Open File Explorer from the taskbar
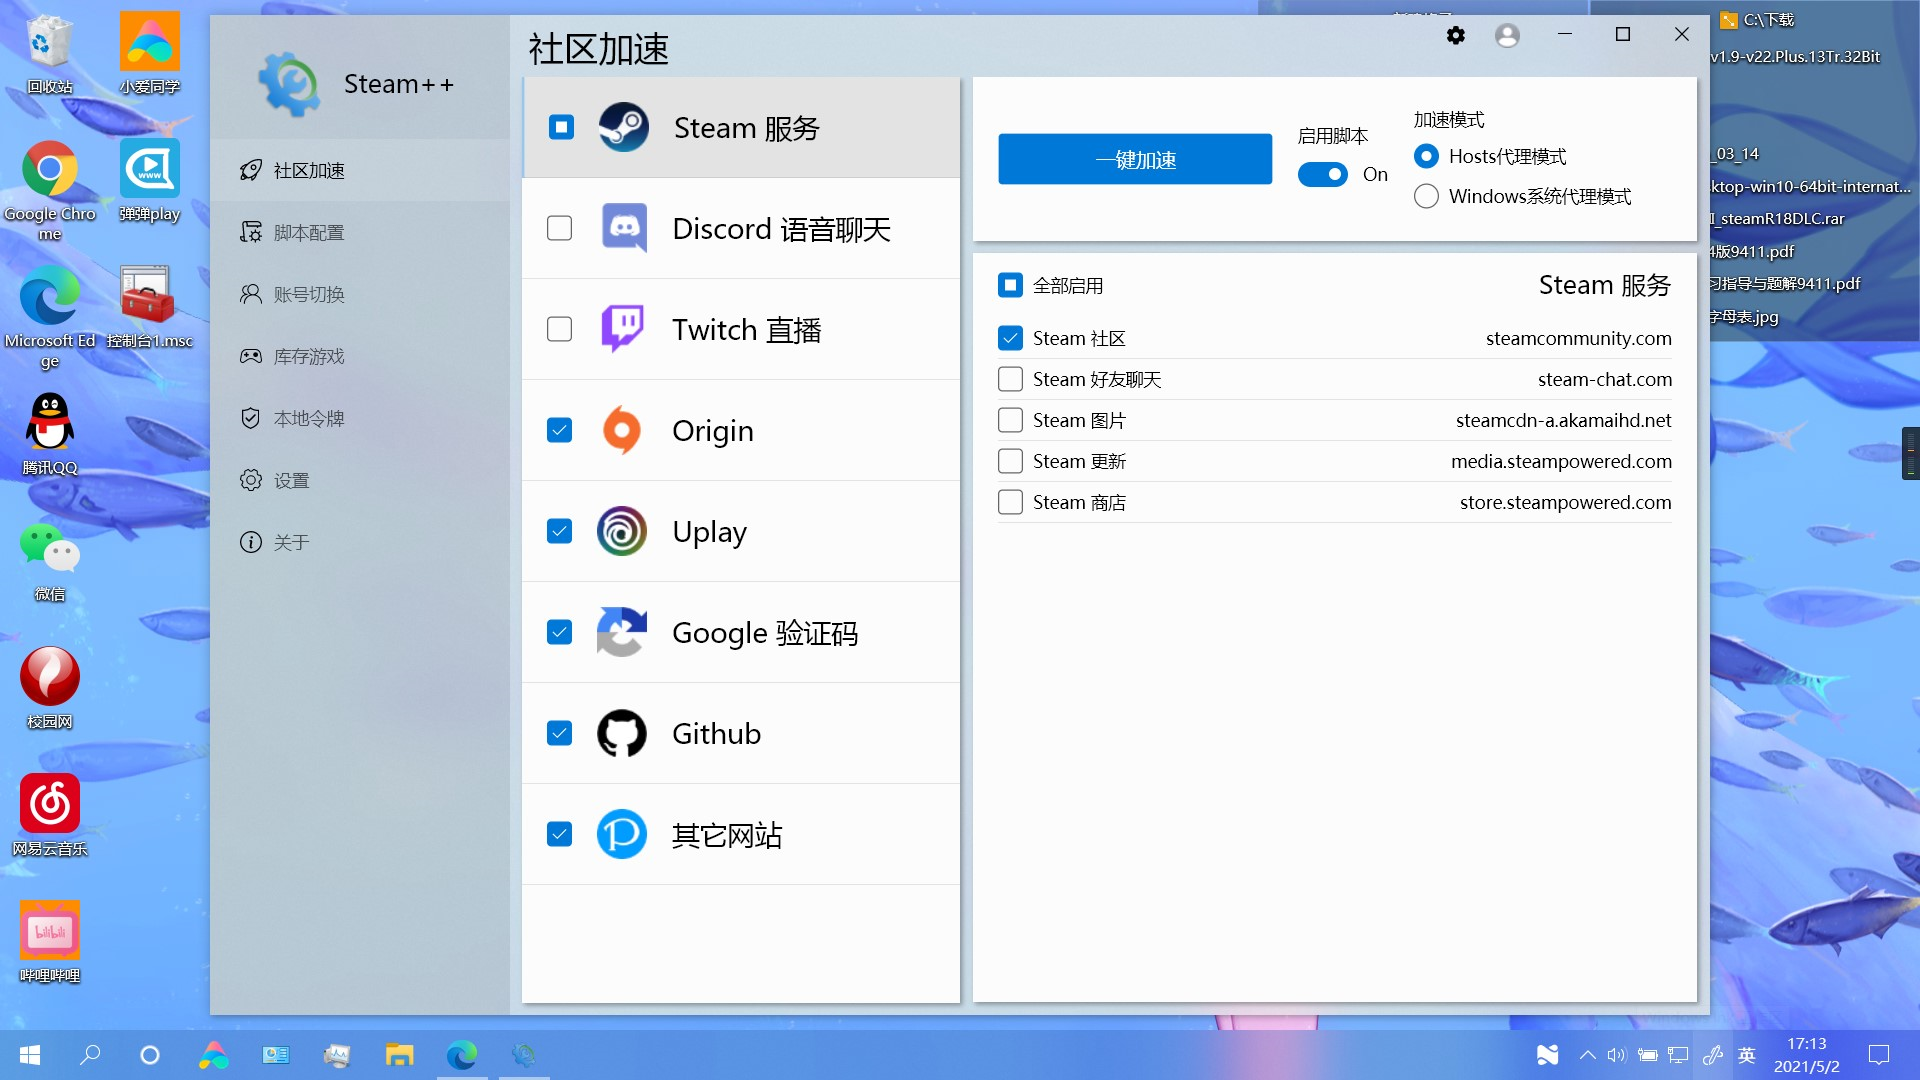Screen dimensions: 1920x1080 (399, 1055)
